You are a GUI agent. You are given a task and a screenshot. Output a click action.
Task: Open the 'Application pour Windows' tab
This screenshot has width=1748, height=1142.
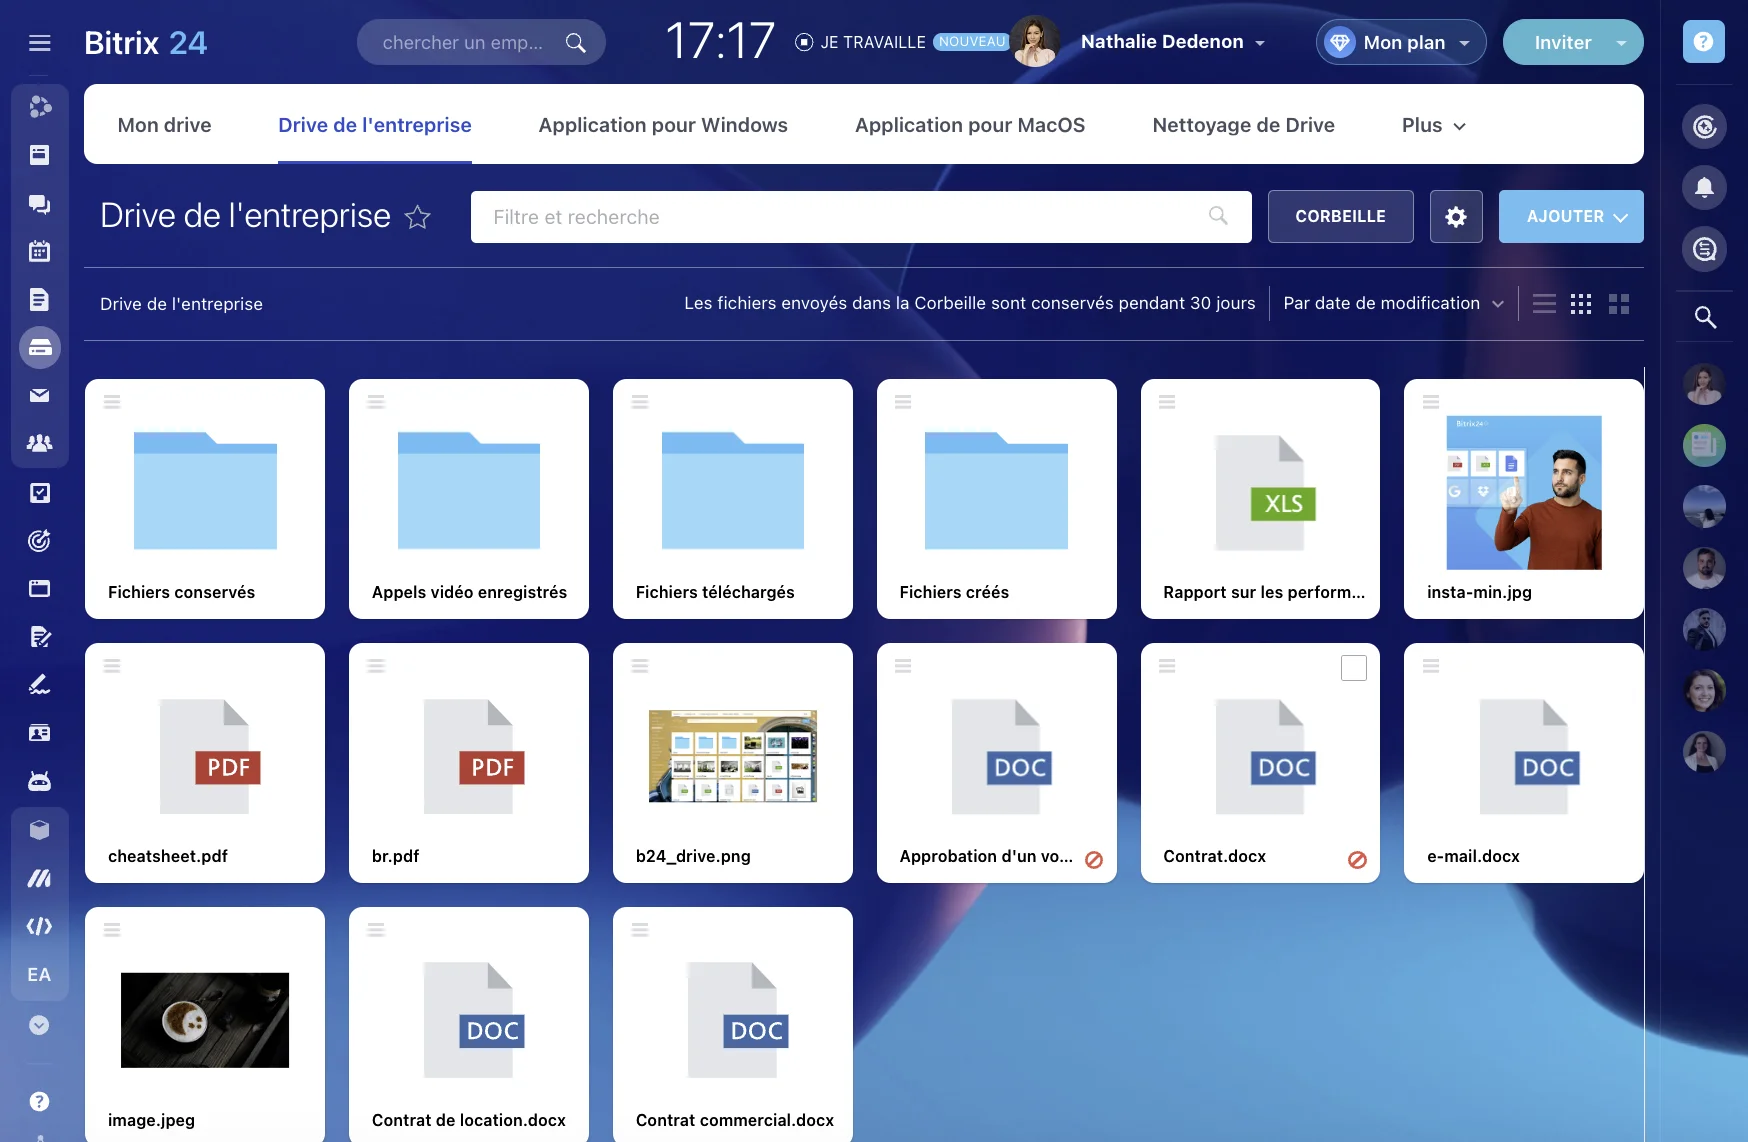coord(663,125)
